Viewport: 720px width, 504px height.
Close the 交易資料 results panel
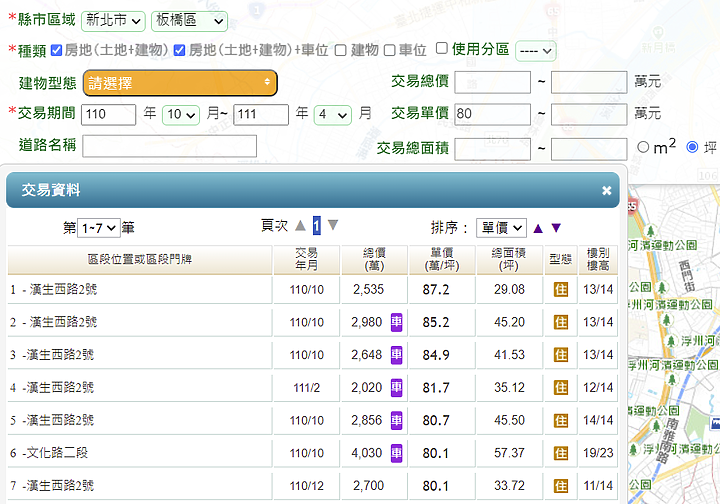(606, 190)
